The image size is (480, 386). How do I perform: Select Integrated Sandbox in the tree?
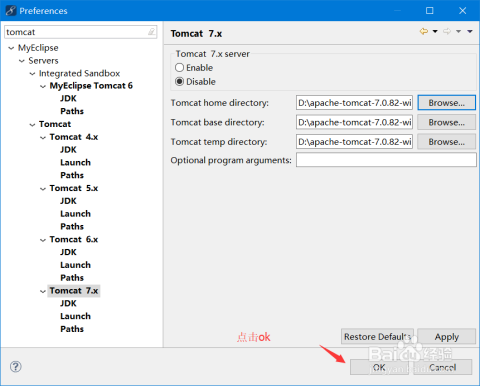[79, 73]
